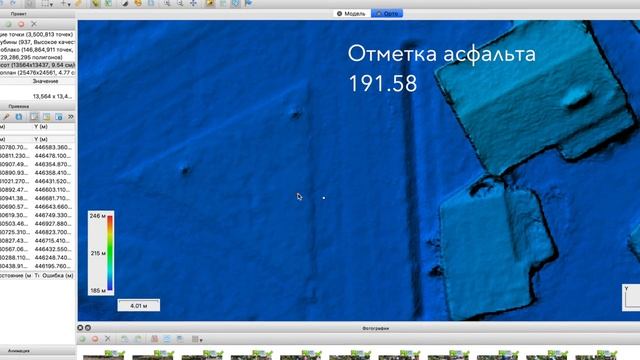Select the navigation cursor tool in top toolbar
This screenshot has height=360, width=640.
(x=30, y=3)
